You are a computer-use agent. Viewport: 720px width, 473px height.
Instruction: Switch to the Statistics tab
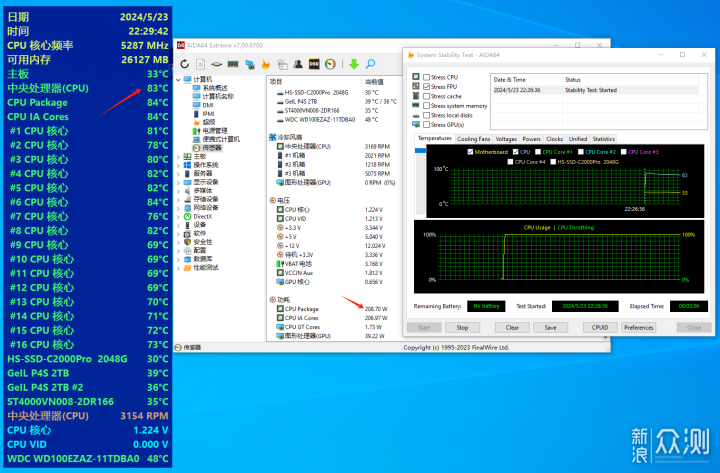603,139
